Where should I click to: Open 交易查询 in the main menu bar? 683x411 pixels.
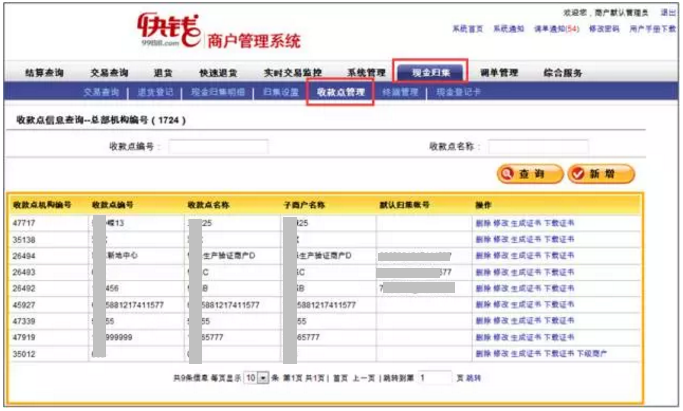tap(109, 73)
